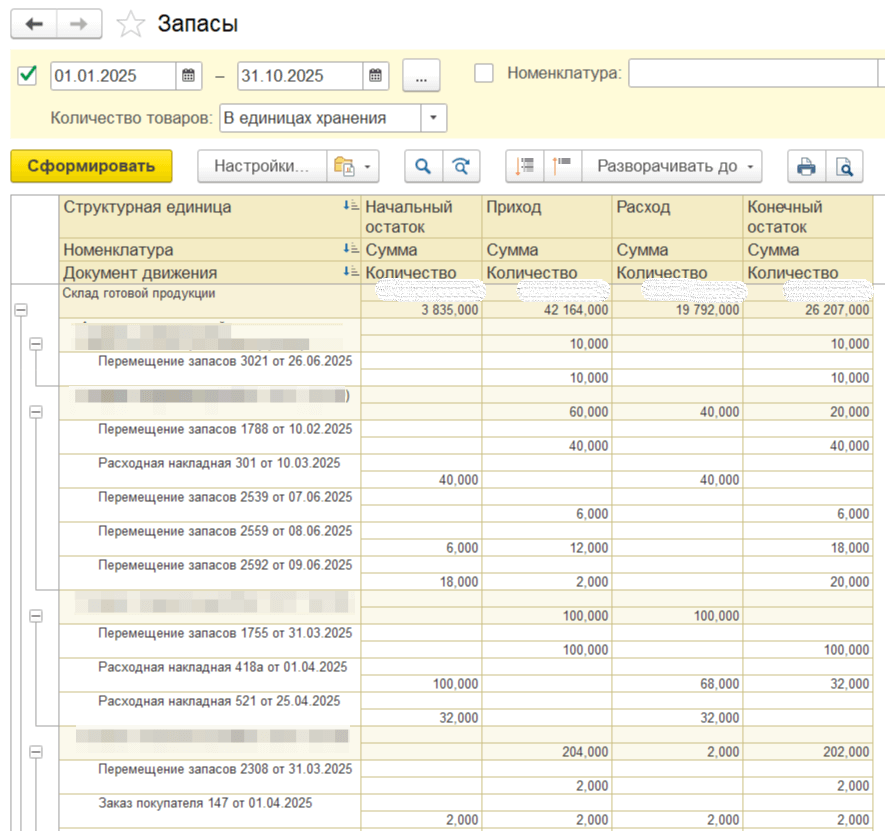Open the Разворачивать до dropdown
885x831 pixels.
(674, 167)
